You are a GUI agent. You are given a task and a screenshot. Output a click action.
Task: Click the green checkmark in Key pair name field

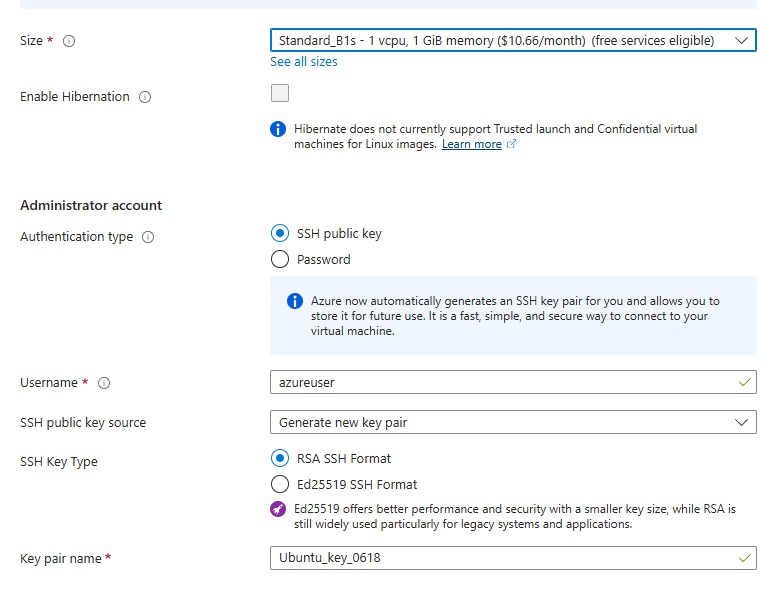pyautogui.click(x=744, y=558)
